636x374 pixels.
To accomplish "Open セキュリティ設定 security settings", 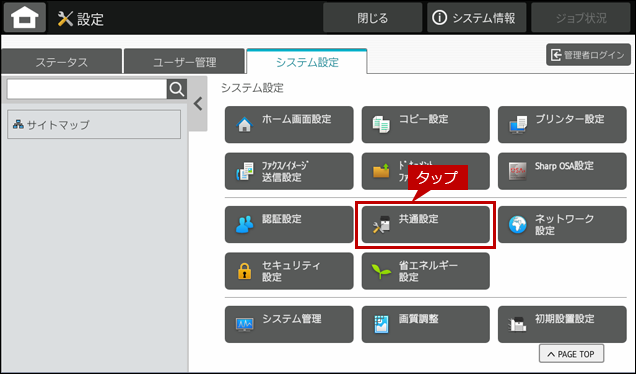I will coord(289,271).
